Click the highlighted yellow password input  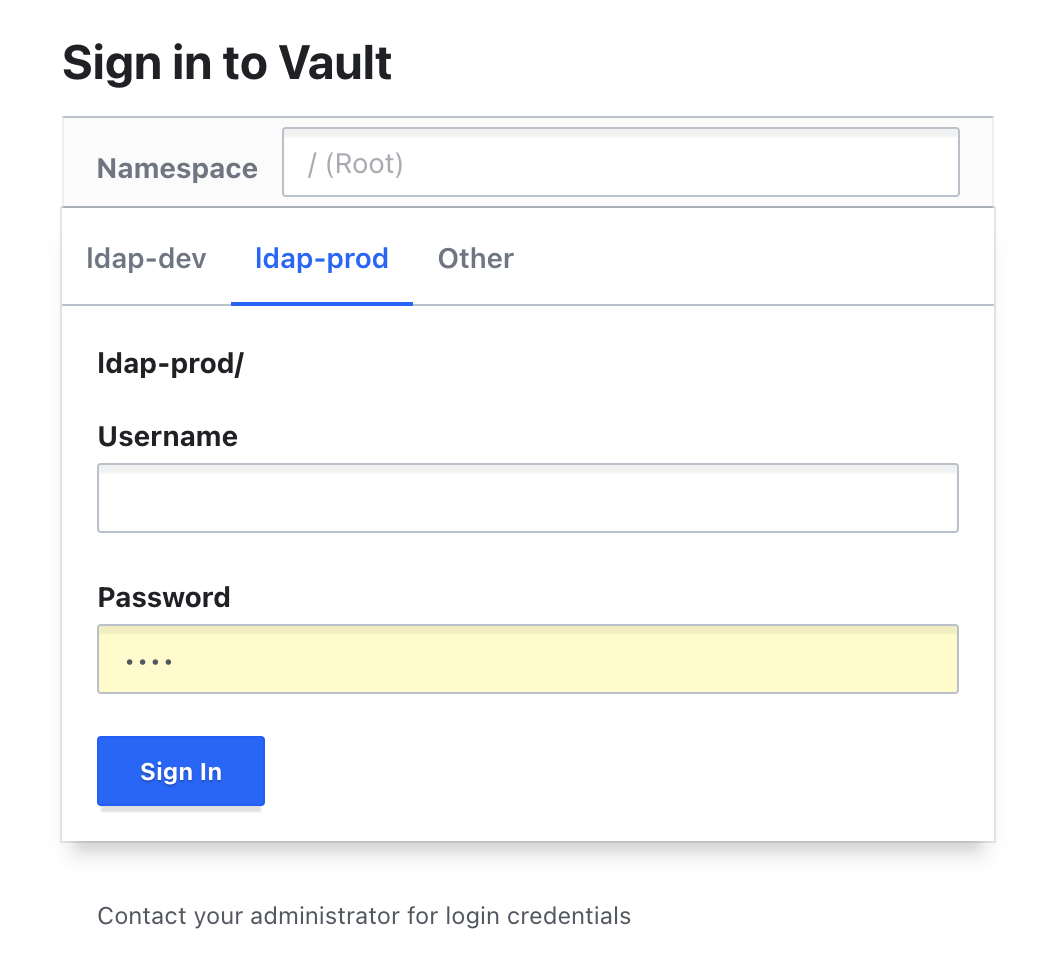point(528,658)
